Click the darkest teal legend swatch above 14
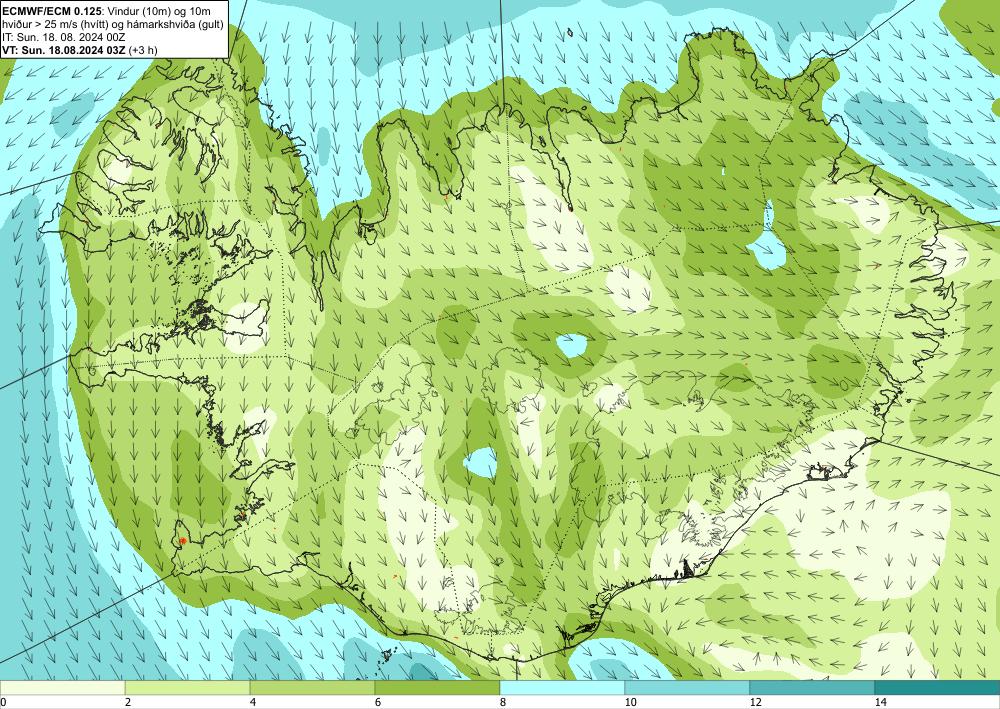Viewport: 1000px width, 709px height. pos(938,688)
